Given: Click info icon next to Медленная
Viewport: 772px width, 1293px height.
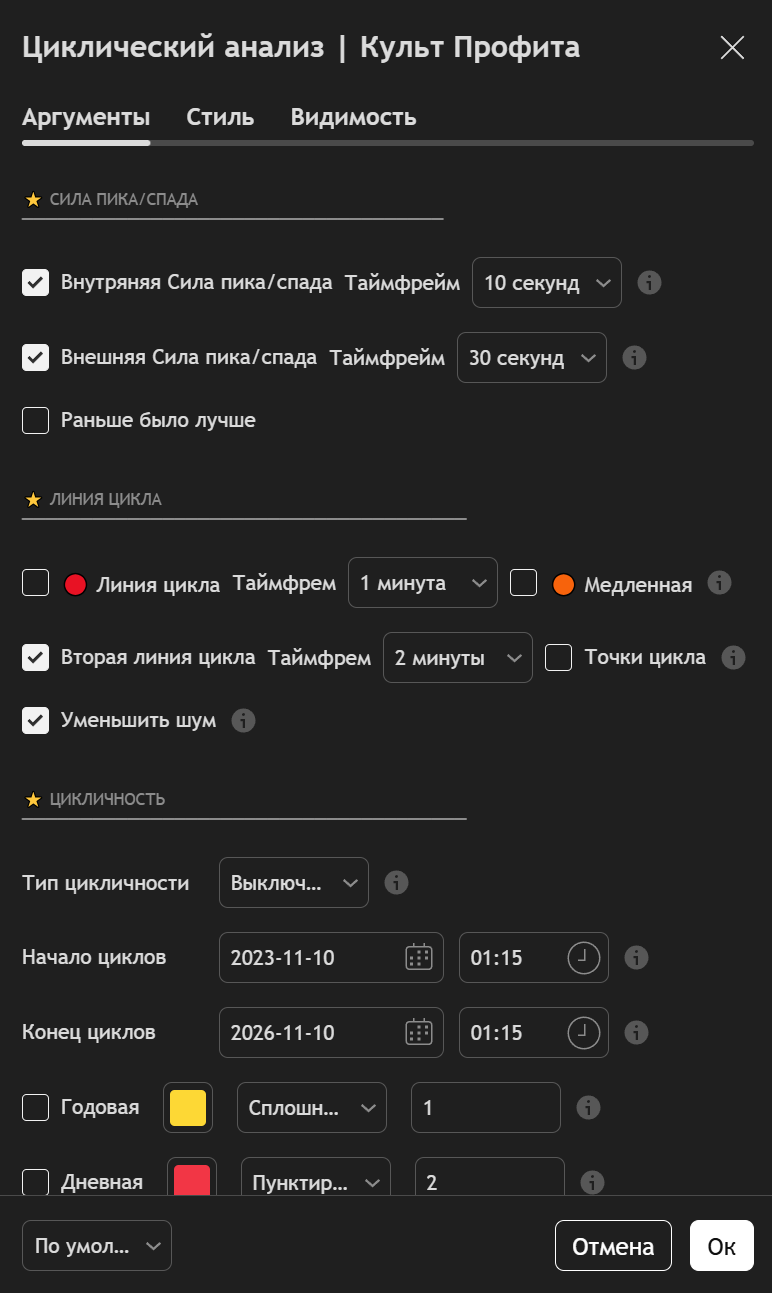Looking at the screenshot, I should pos(719,583).
